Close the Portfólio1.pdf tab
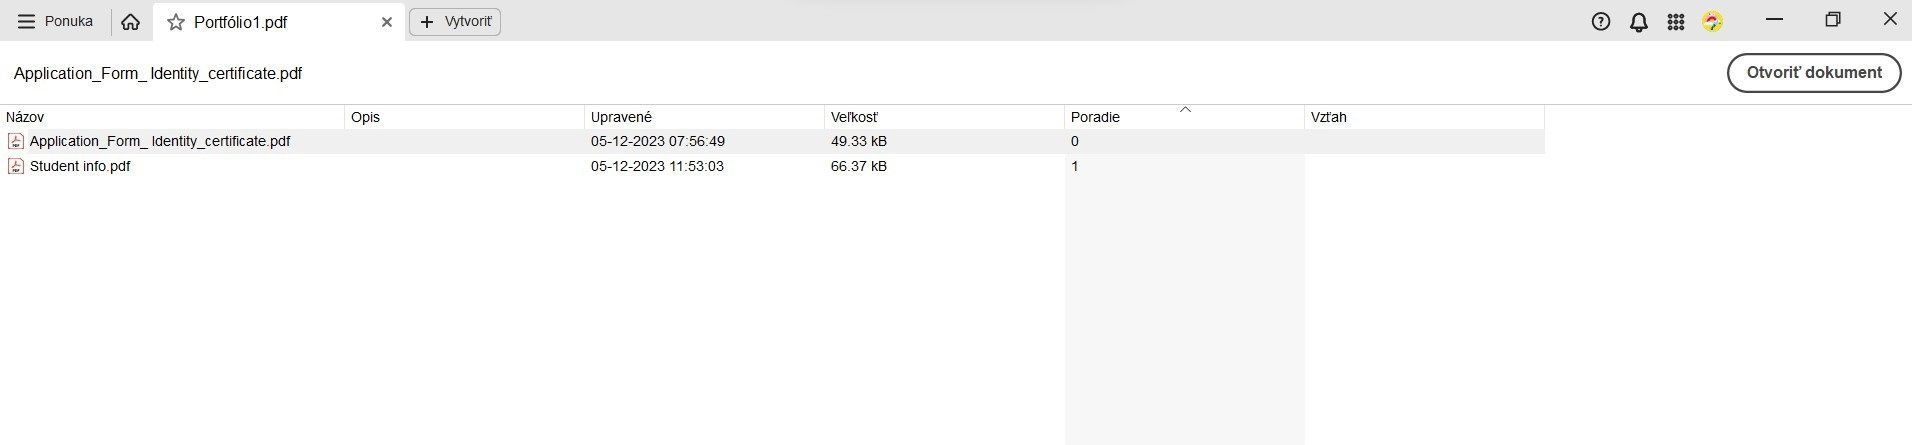Viewport: 1912px width, 445px height. tap(387, 22)
